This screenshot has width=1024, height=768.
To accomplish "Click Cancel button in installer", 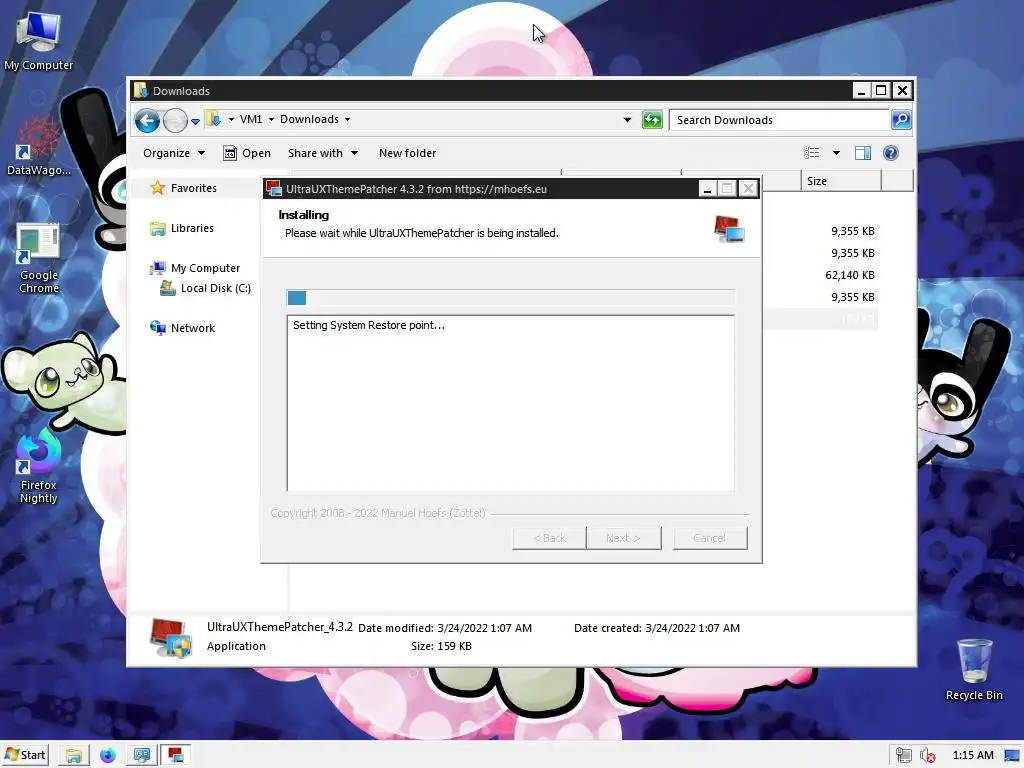I will click(x=710, y=538).
